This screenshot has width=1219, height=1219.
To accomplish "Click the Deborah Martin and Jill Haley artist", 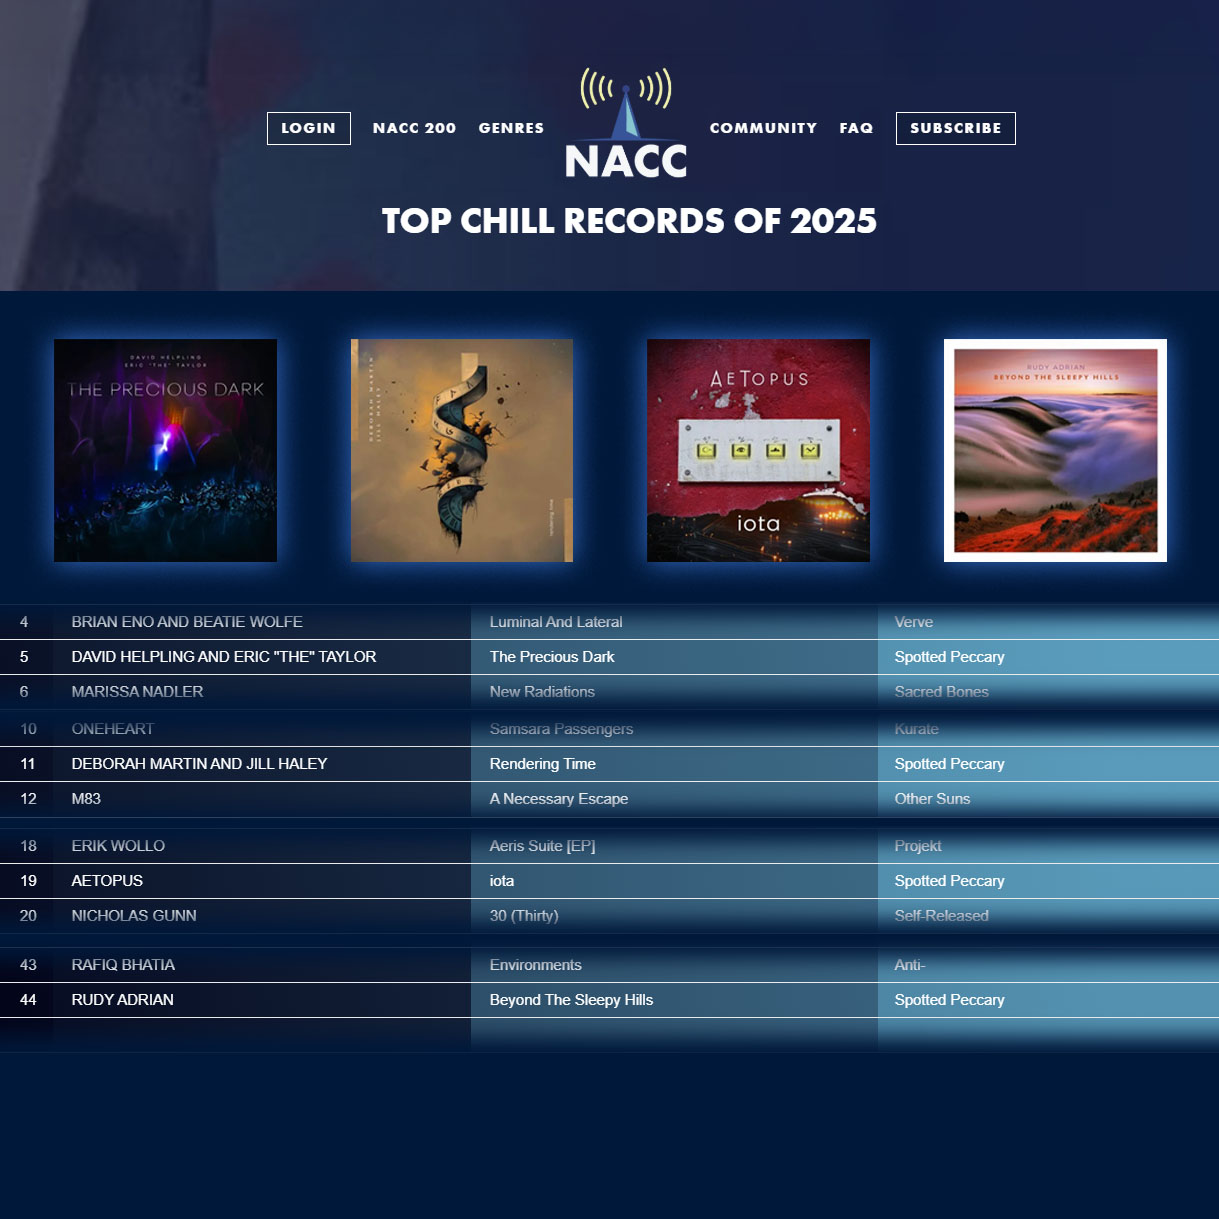I will (x=199, y=764).
